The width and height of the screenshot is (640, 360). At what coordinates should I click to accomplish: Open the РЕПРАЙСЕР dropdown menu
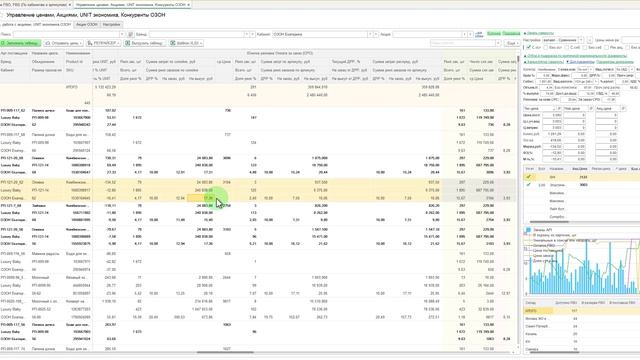104,43
